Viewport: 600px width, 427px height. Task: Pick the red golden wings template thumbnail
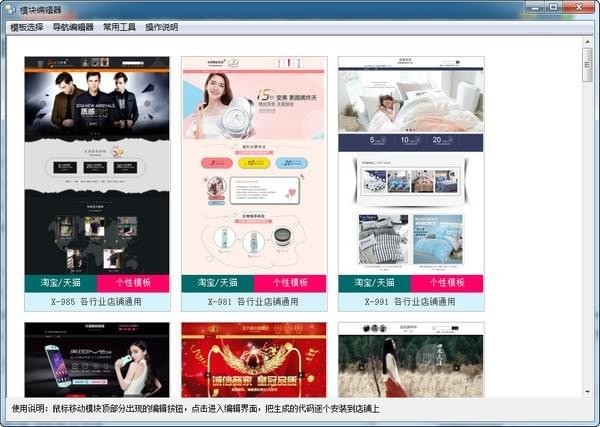254,360
